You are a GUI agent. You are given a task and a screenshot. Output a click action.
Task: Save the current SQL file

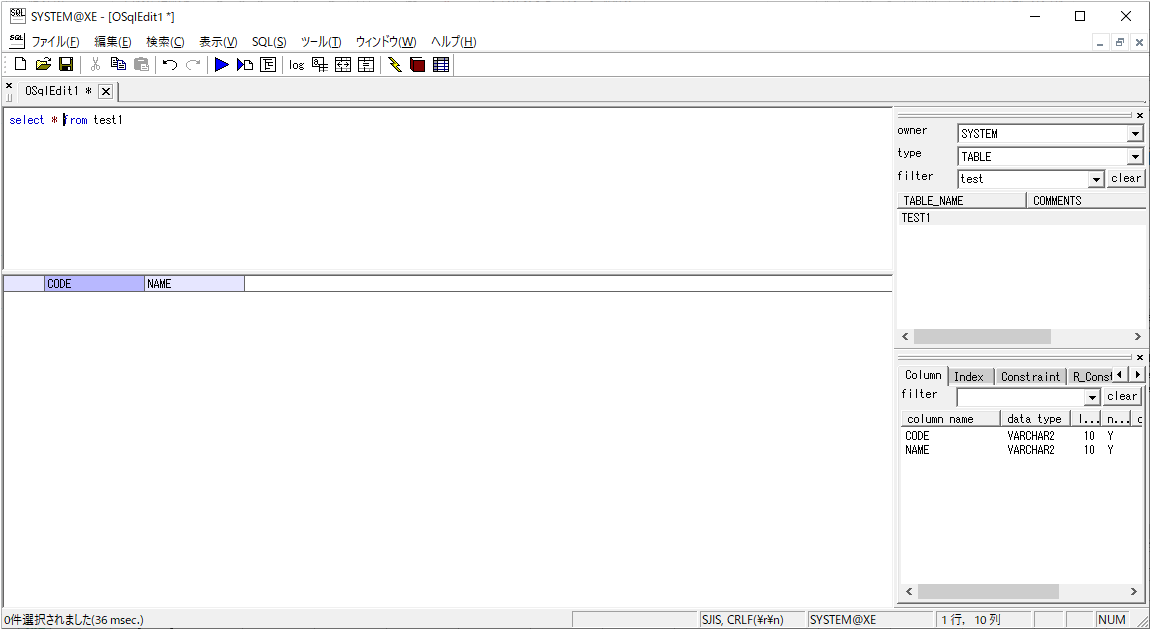66,65
